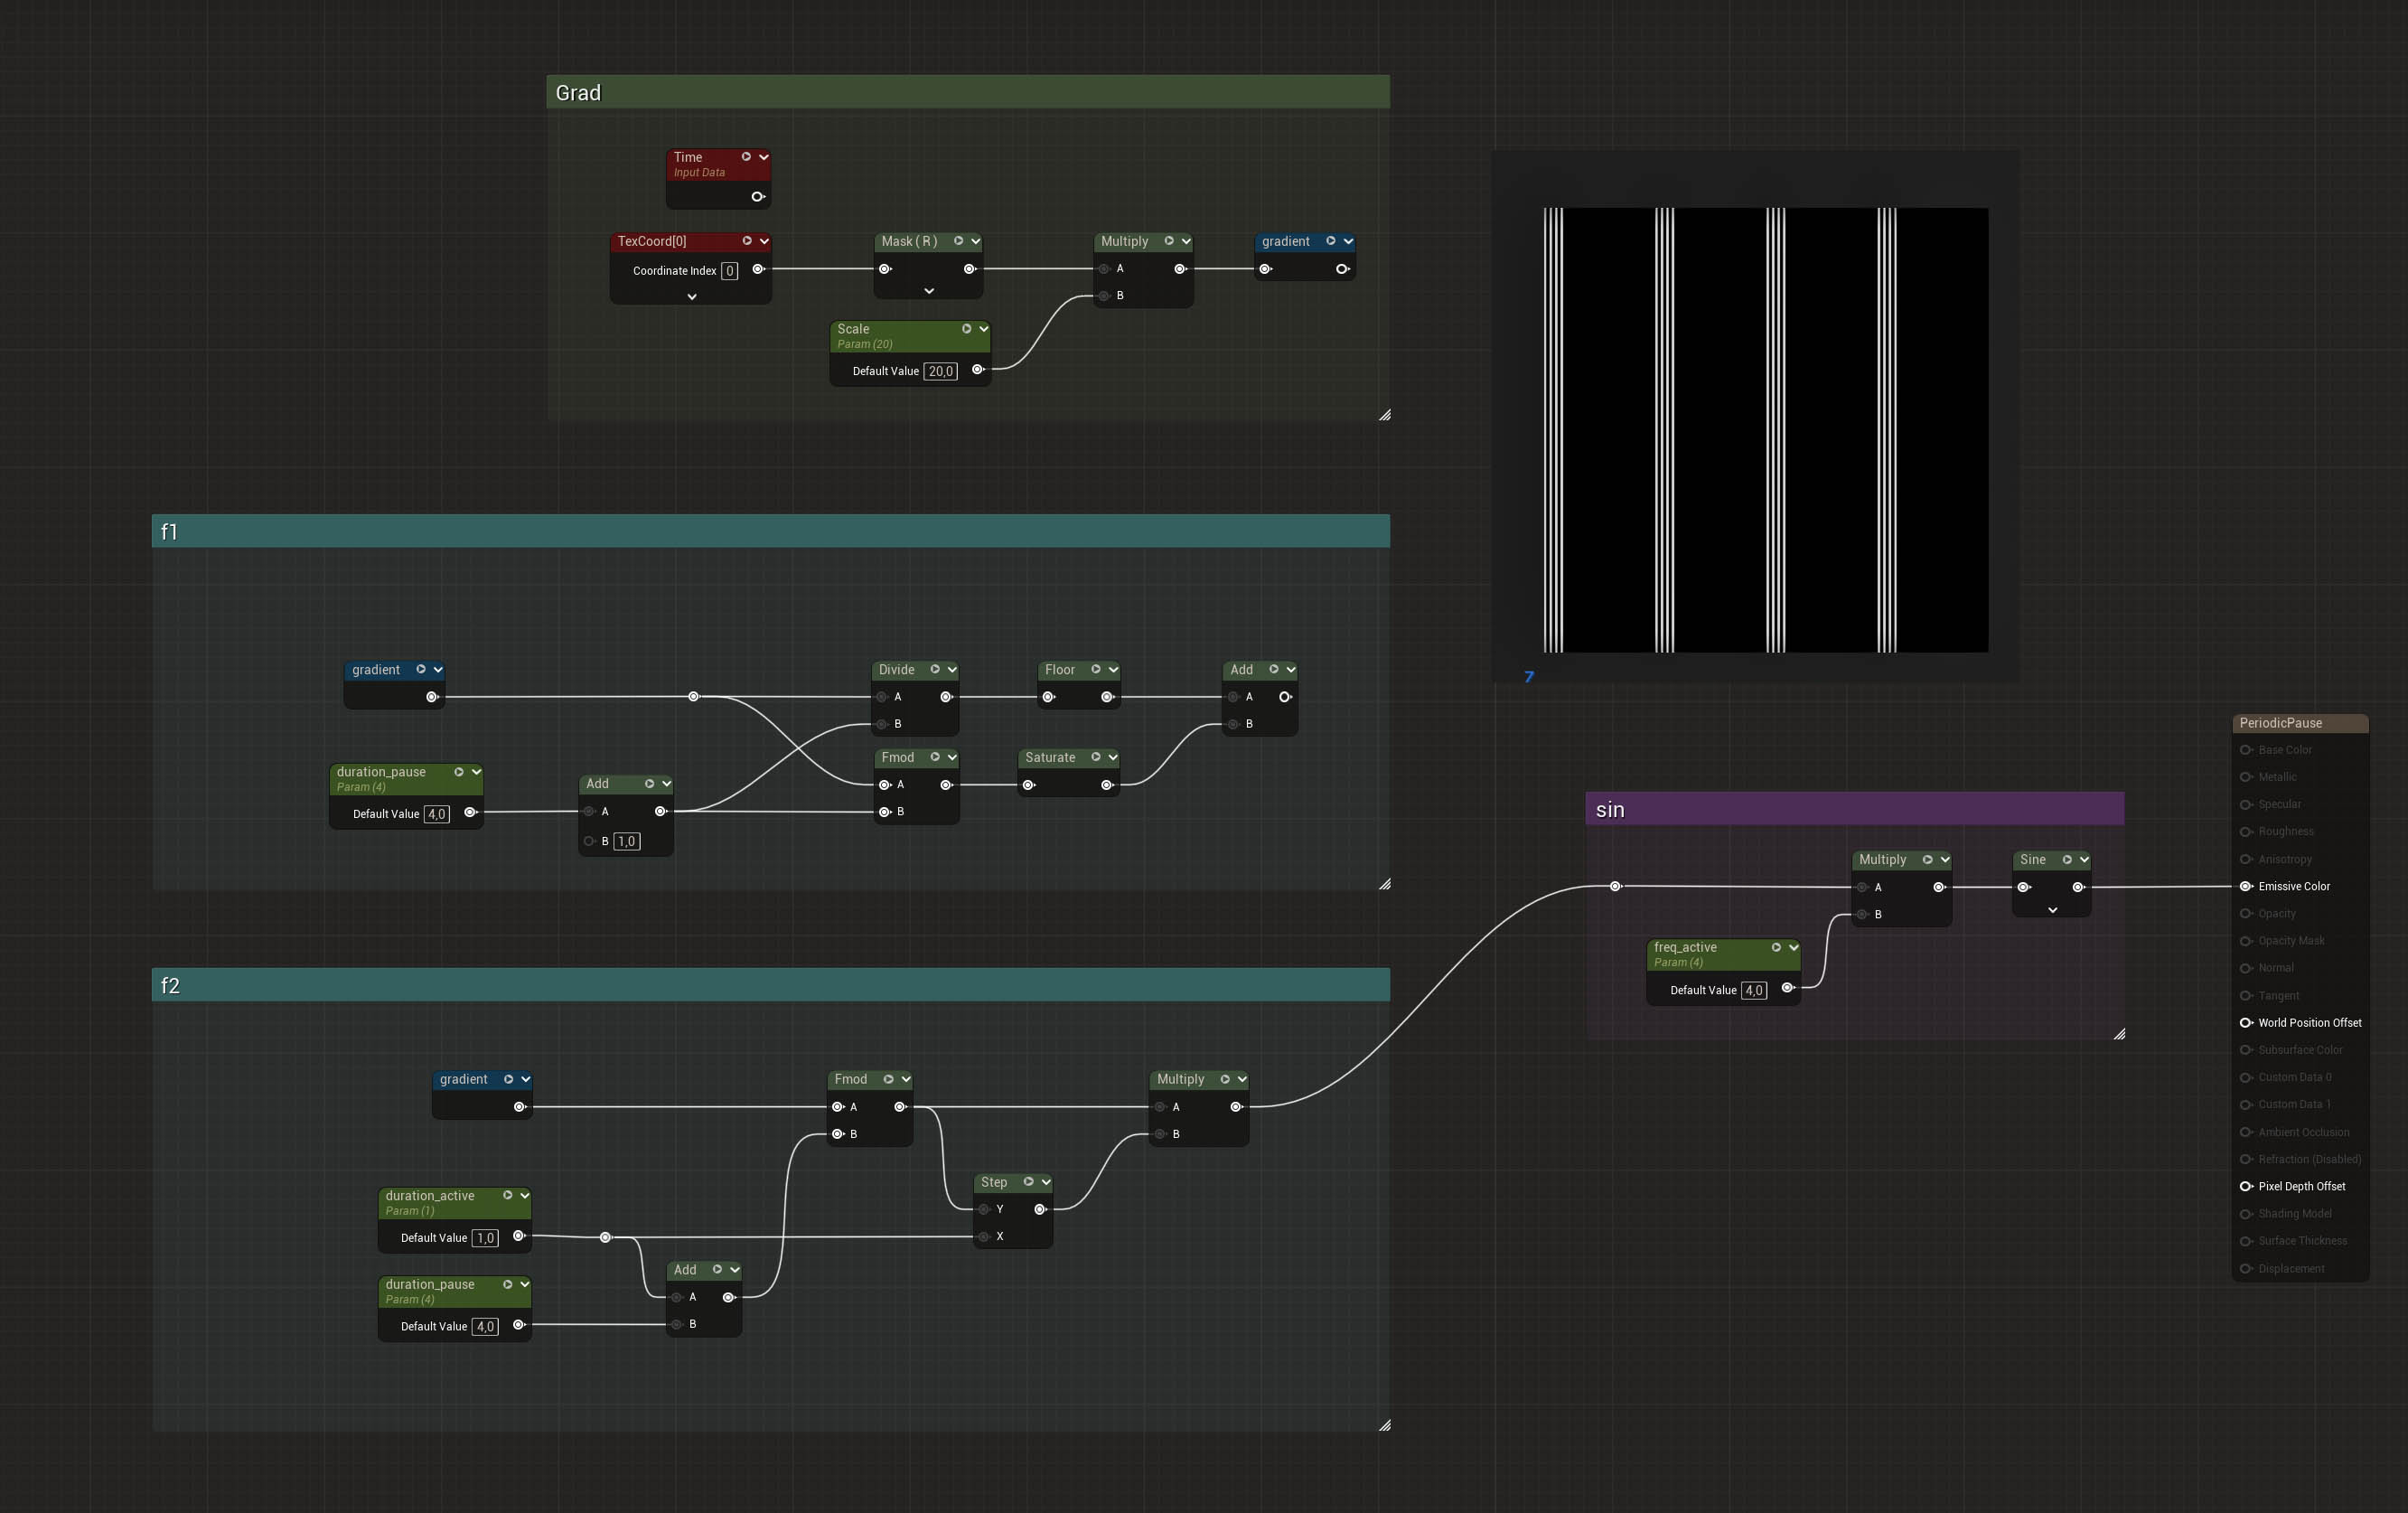This screenshot has height=1513, width=2408.
Task: Toggle preview icon on Mask (R) node
Action: 958,241
